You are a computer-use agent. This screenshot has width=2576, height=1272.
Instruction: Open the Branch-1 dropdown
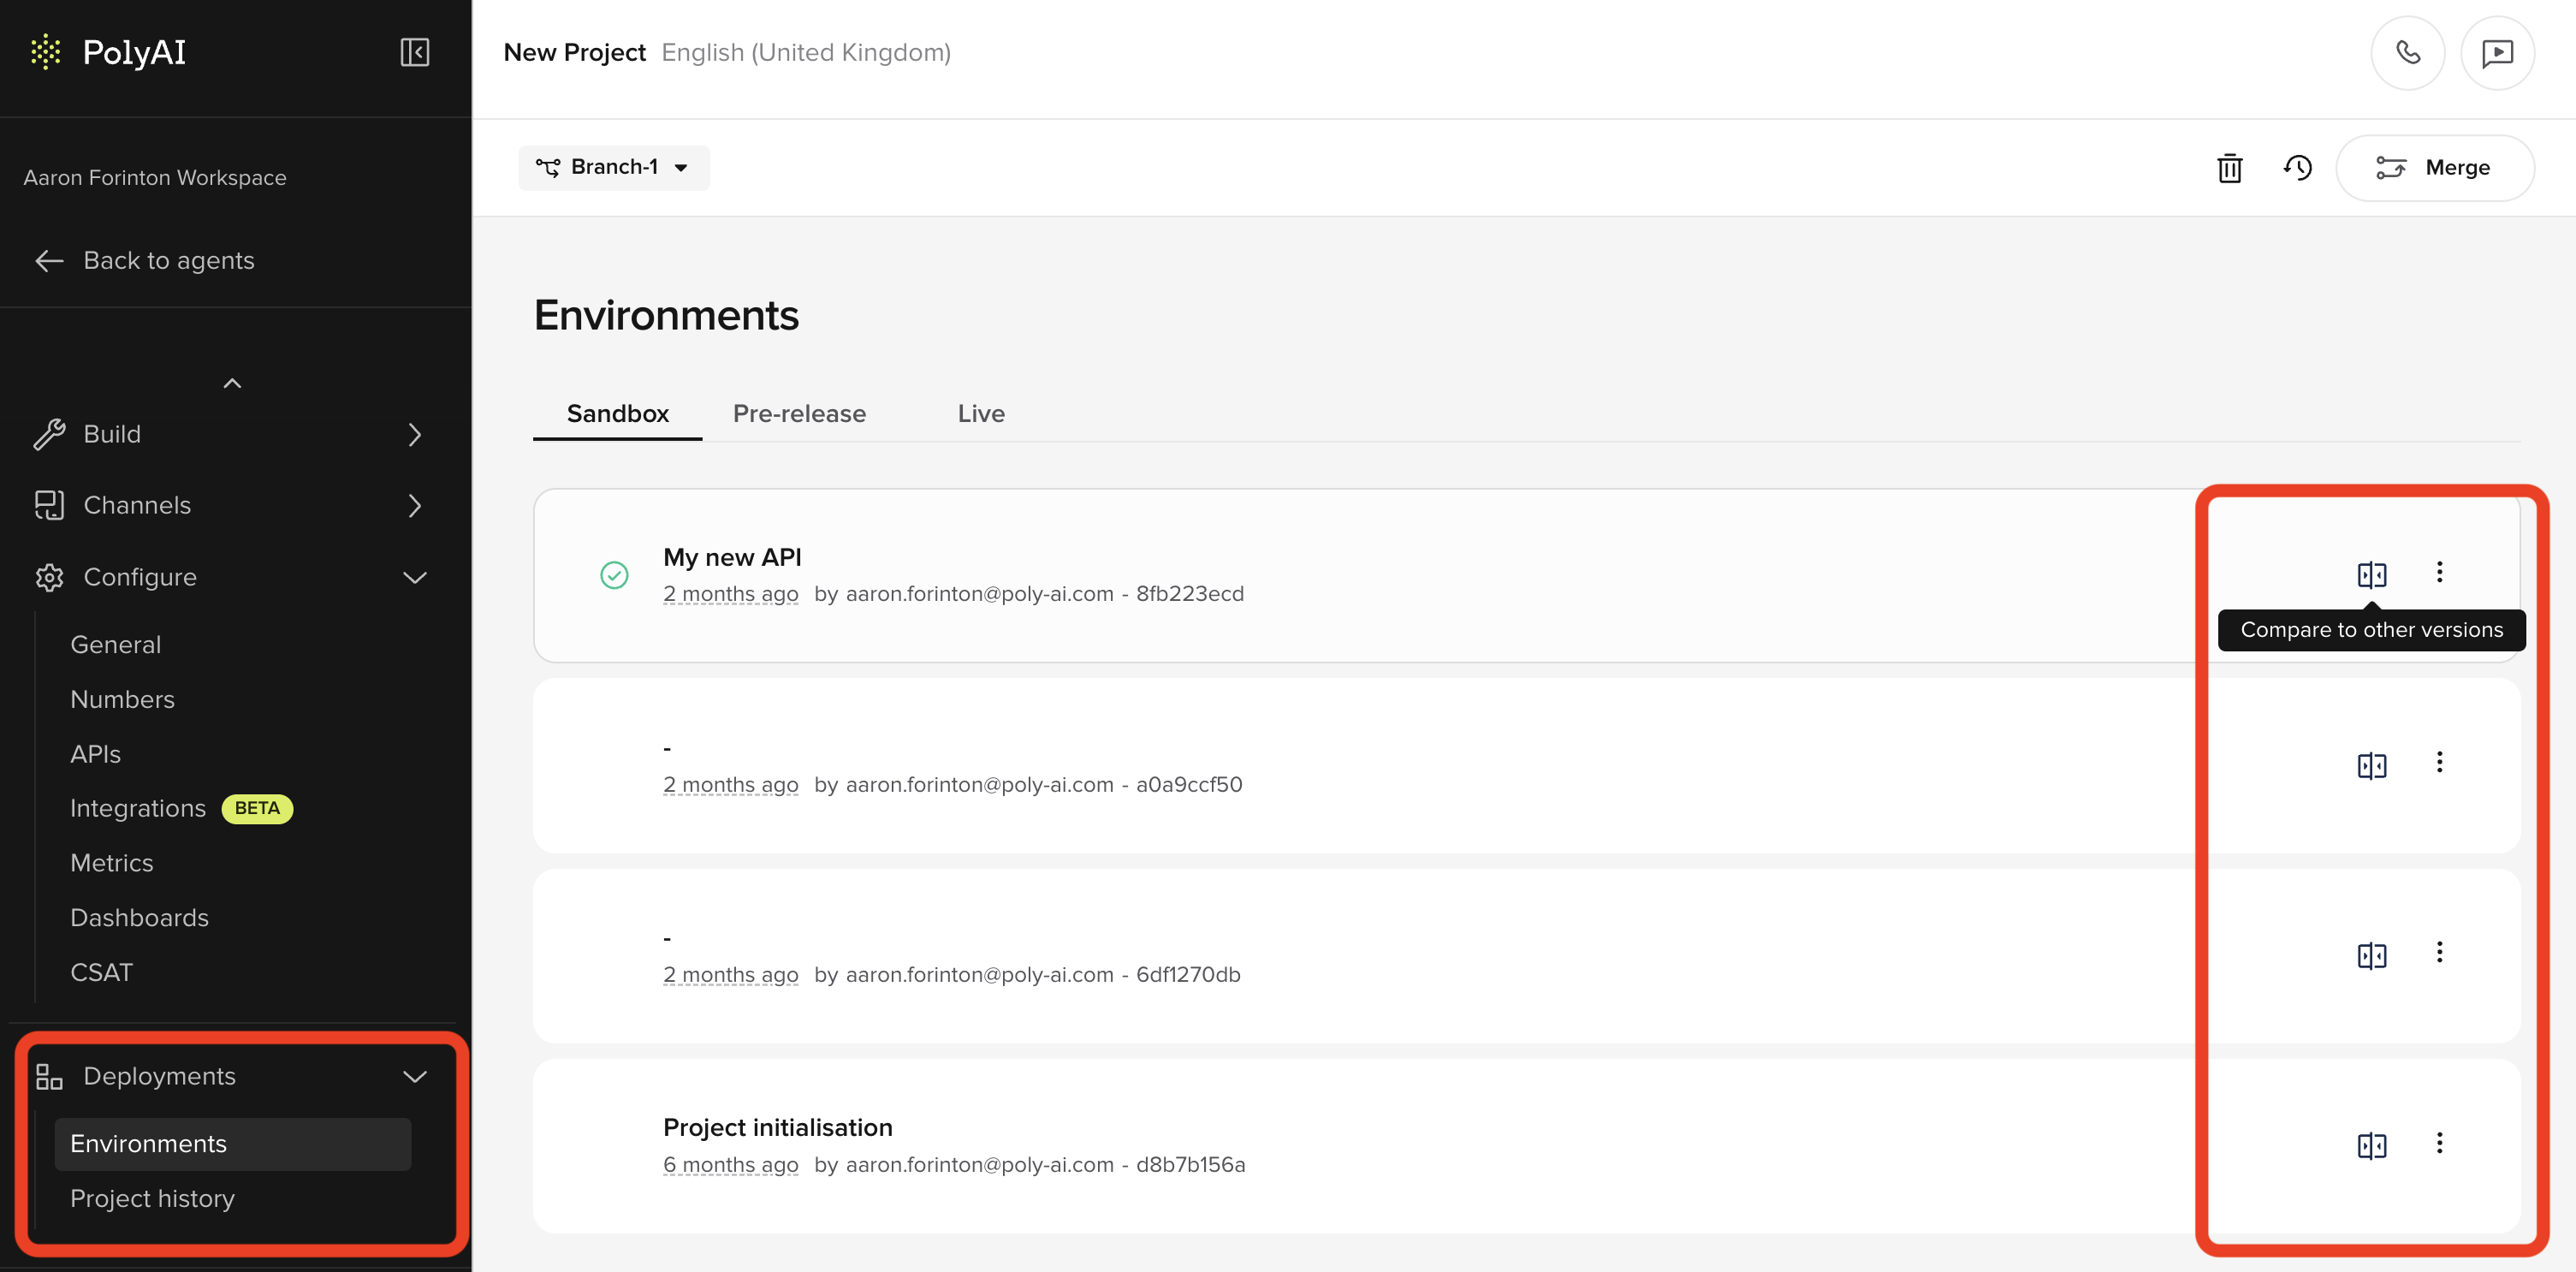[x=613, y=168]
